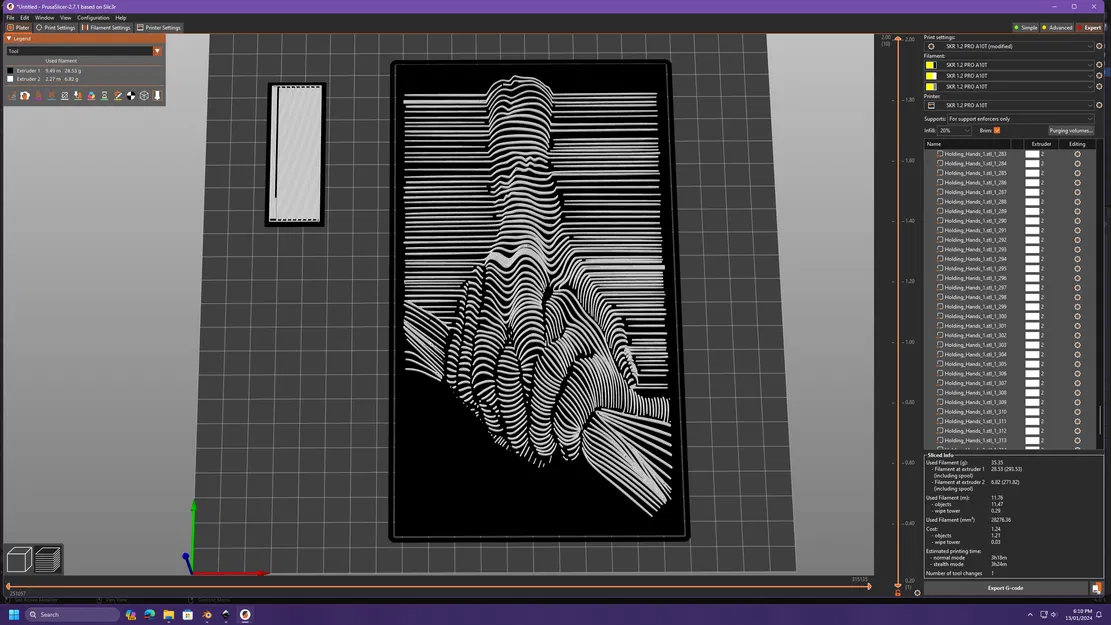Toggle Tool marker arrow icon in legend

[x=157, y=96]
